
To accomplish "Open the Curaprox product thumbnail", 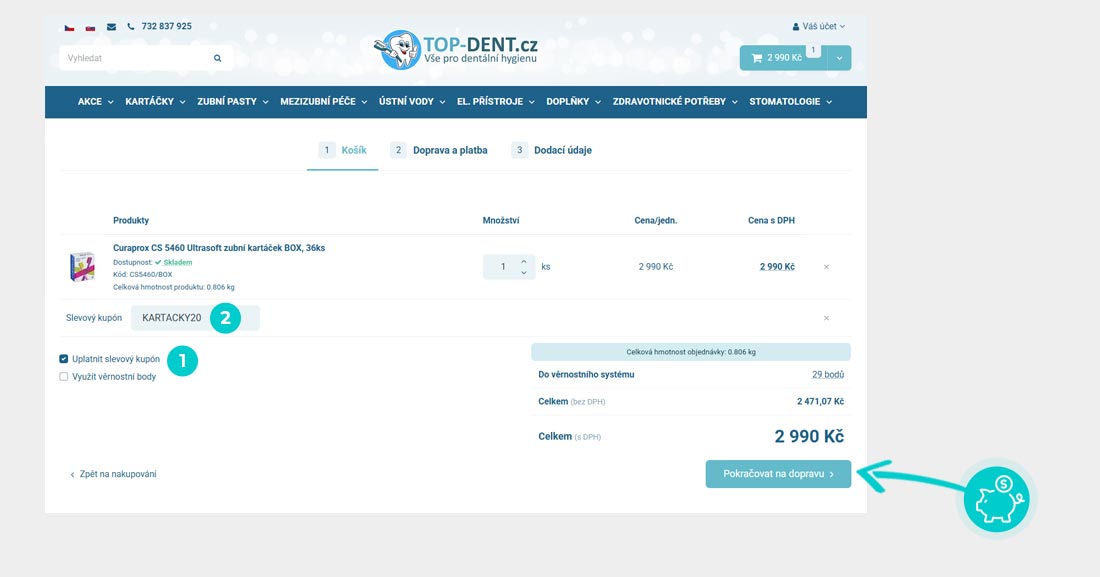I will (x=81, y=267).
